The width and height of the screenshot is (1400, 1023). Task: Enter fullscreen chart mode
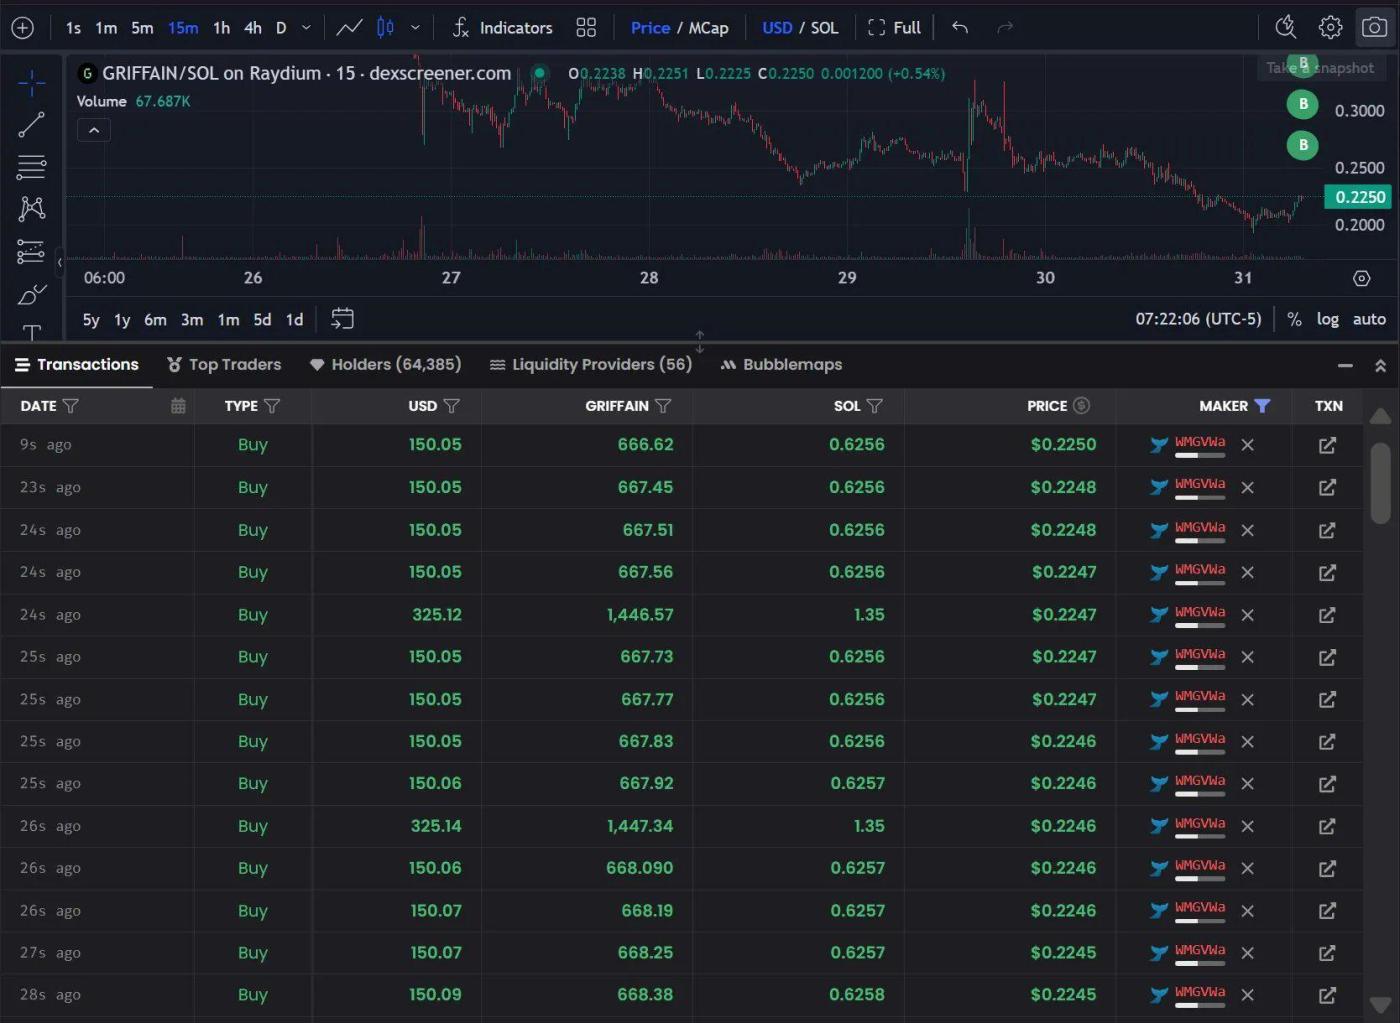pos(895,27)
